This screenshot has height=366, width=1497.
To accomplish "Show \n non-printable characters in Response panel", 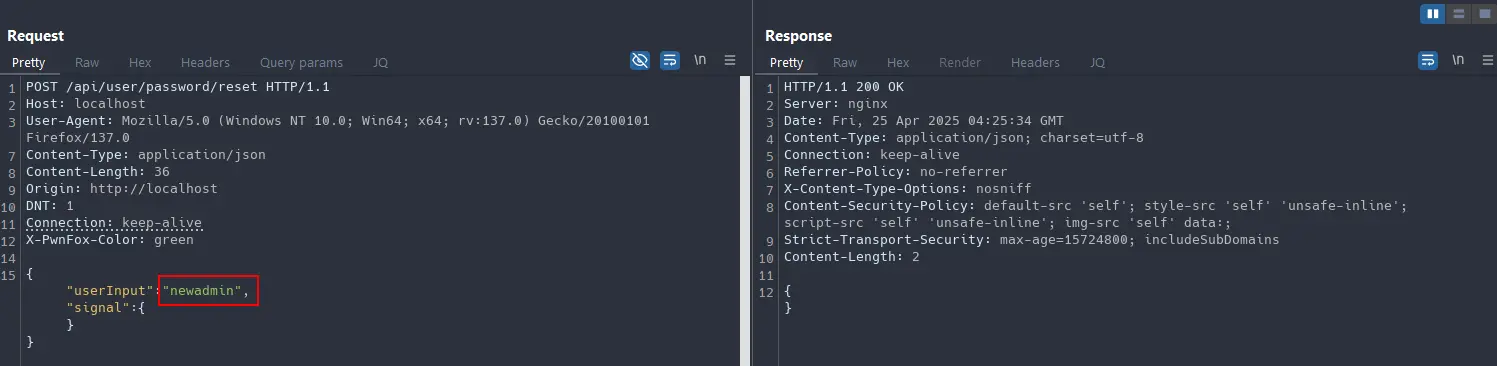I will 1458,60.
